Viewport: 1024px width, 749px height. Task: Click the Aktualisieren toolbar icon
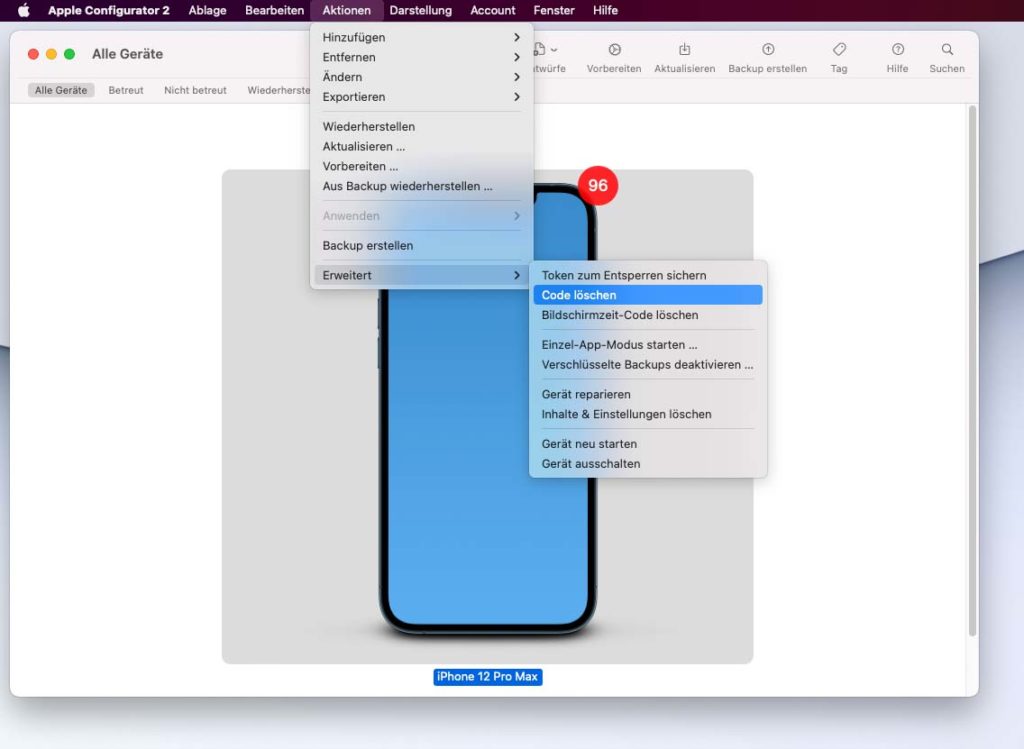684,50
